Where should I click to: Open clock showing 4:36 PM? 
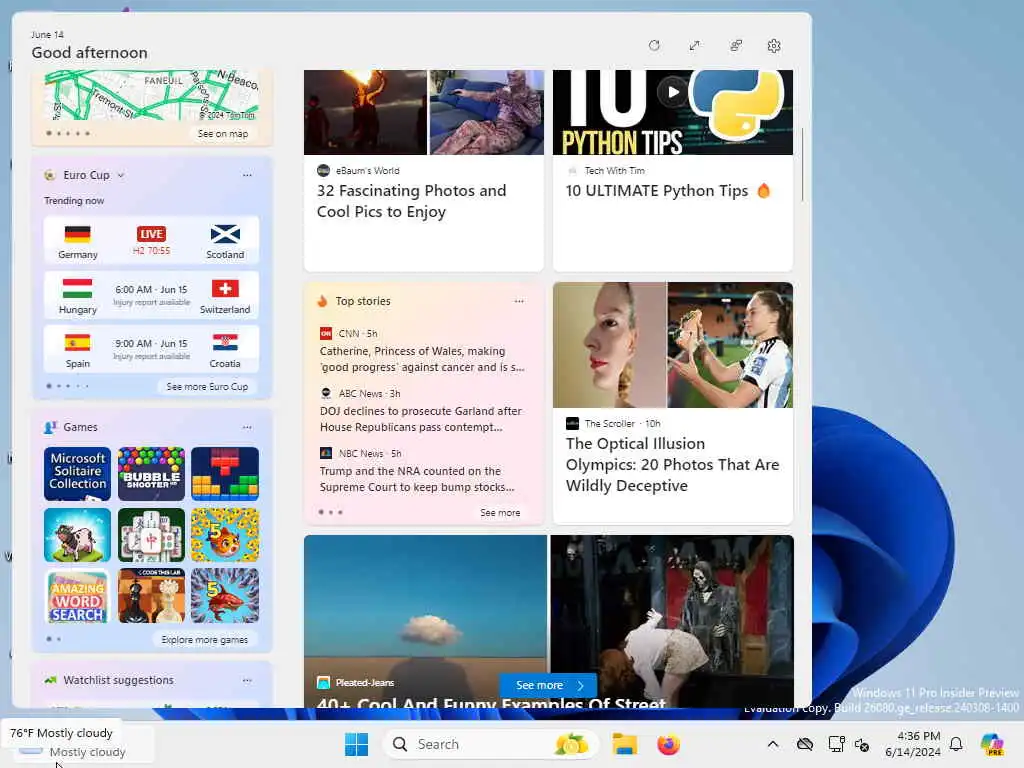pos(912,744)
